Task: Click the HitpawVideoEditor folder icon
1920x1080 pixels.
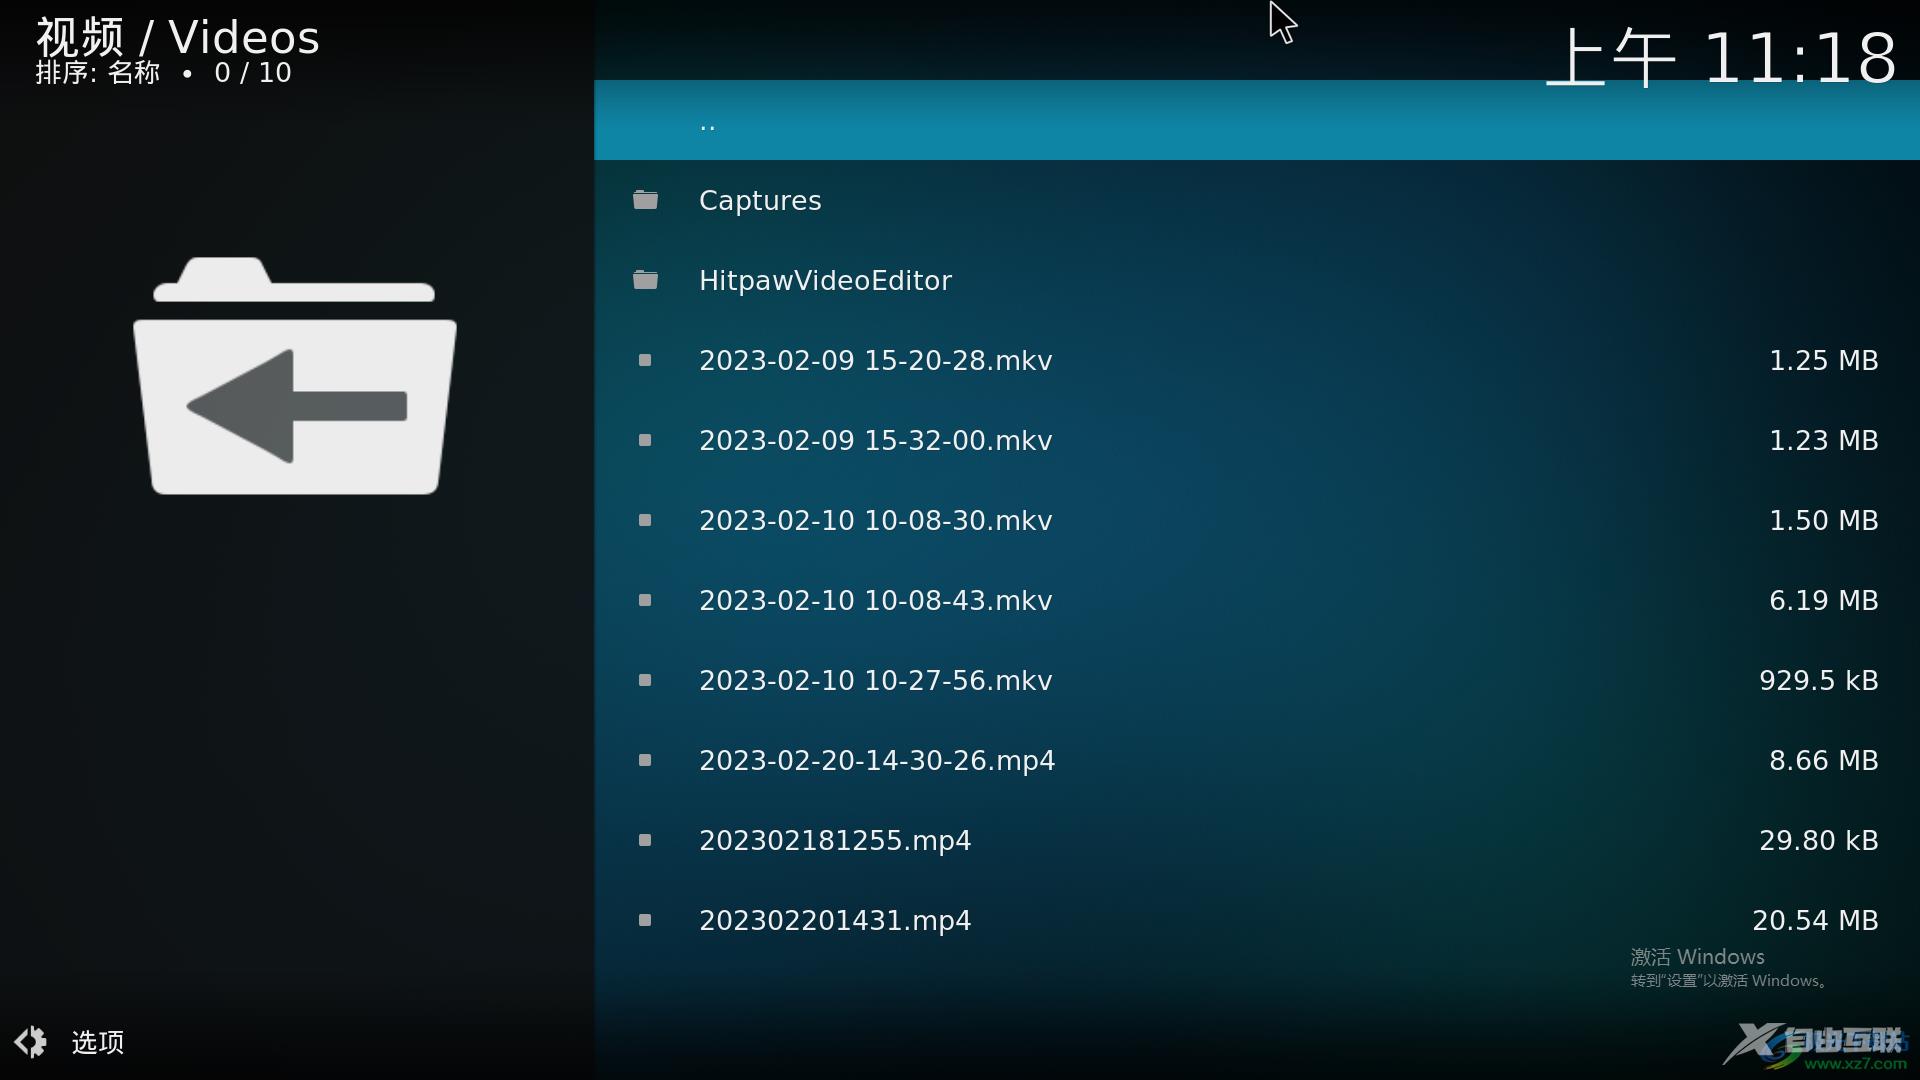Action: tap(645, 280)
